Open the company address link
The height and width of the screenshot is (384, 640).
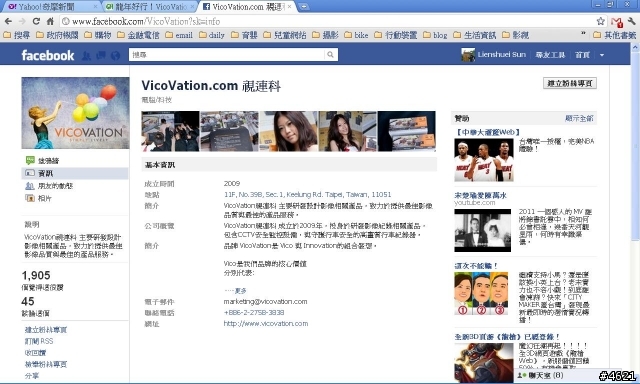point(307,195)
